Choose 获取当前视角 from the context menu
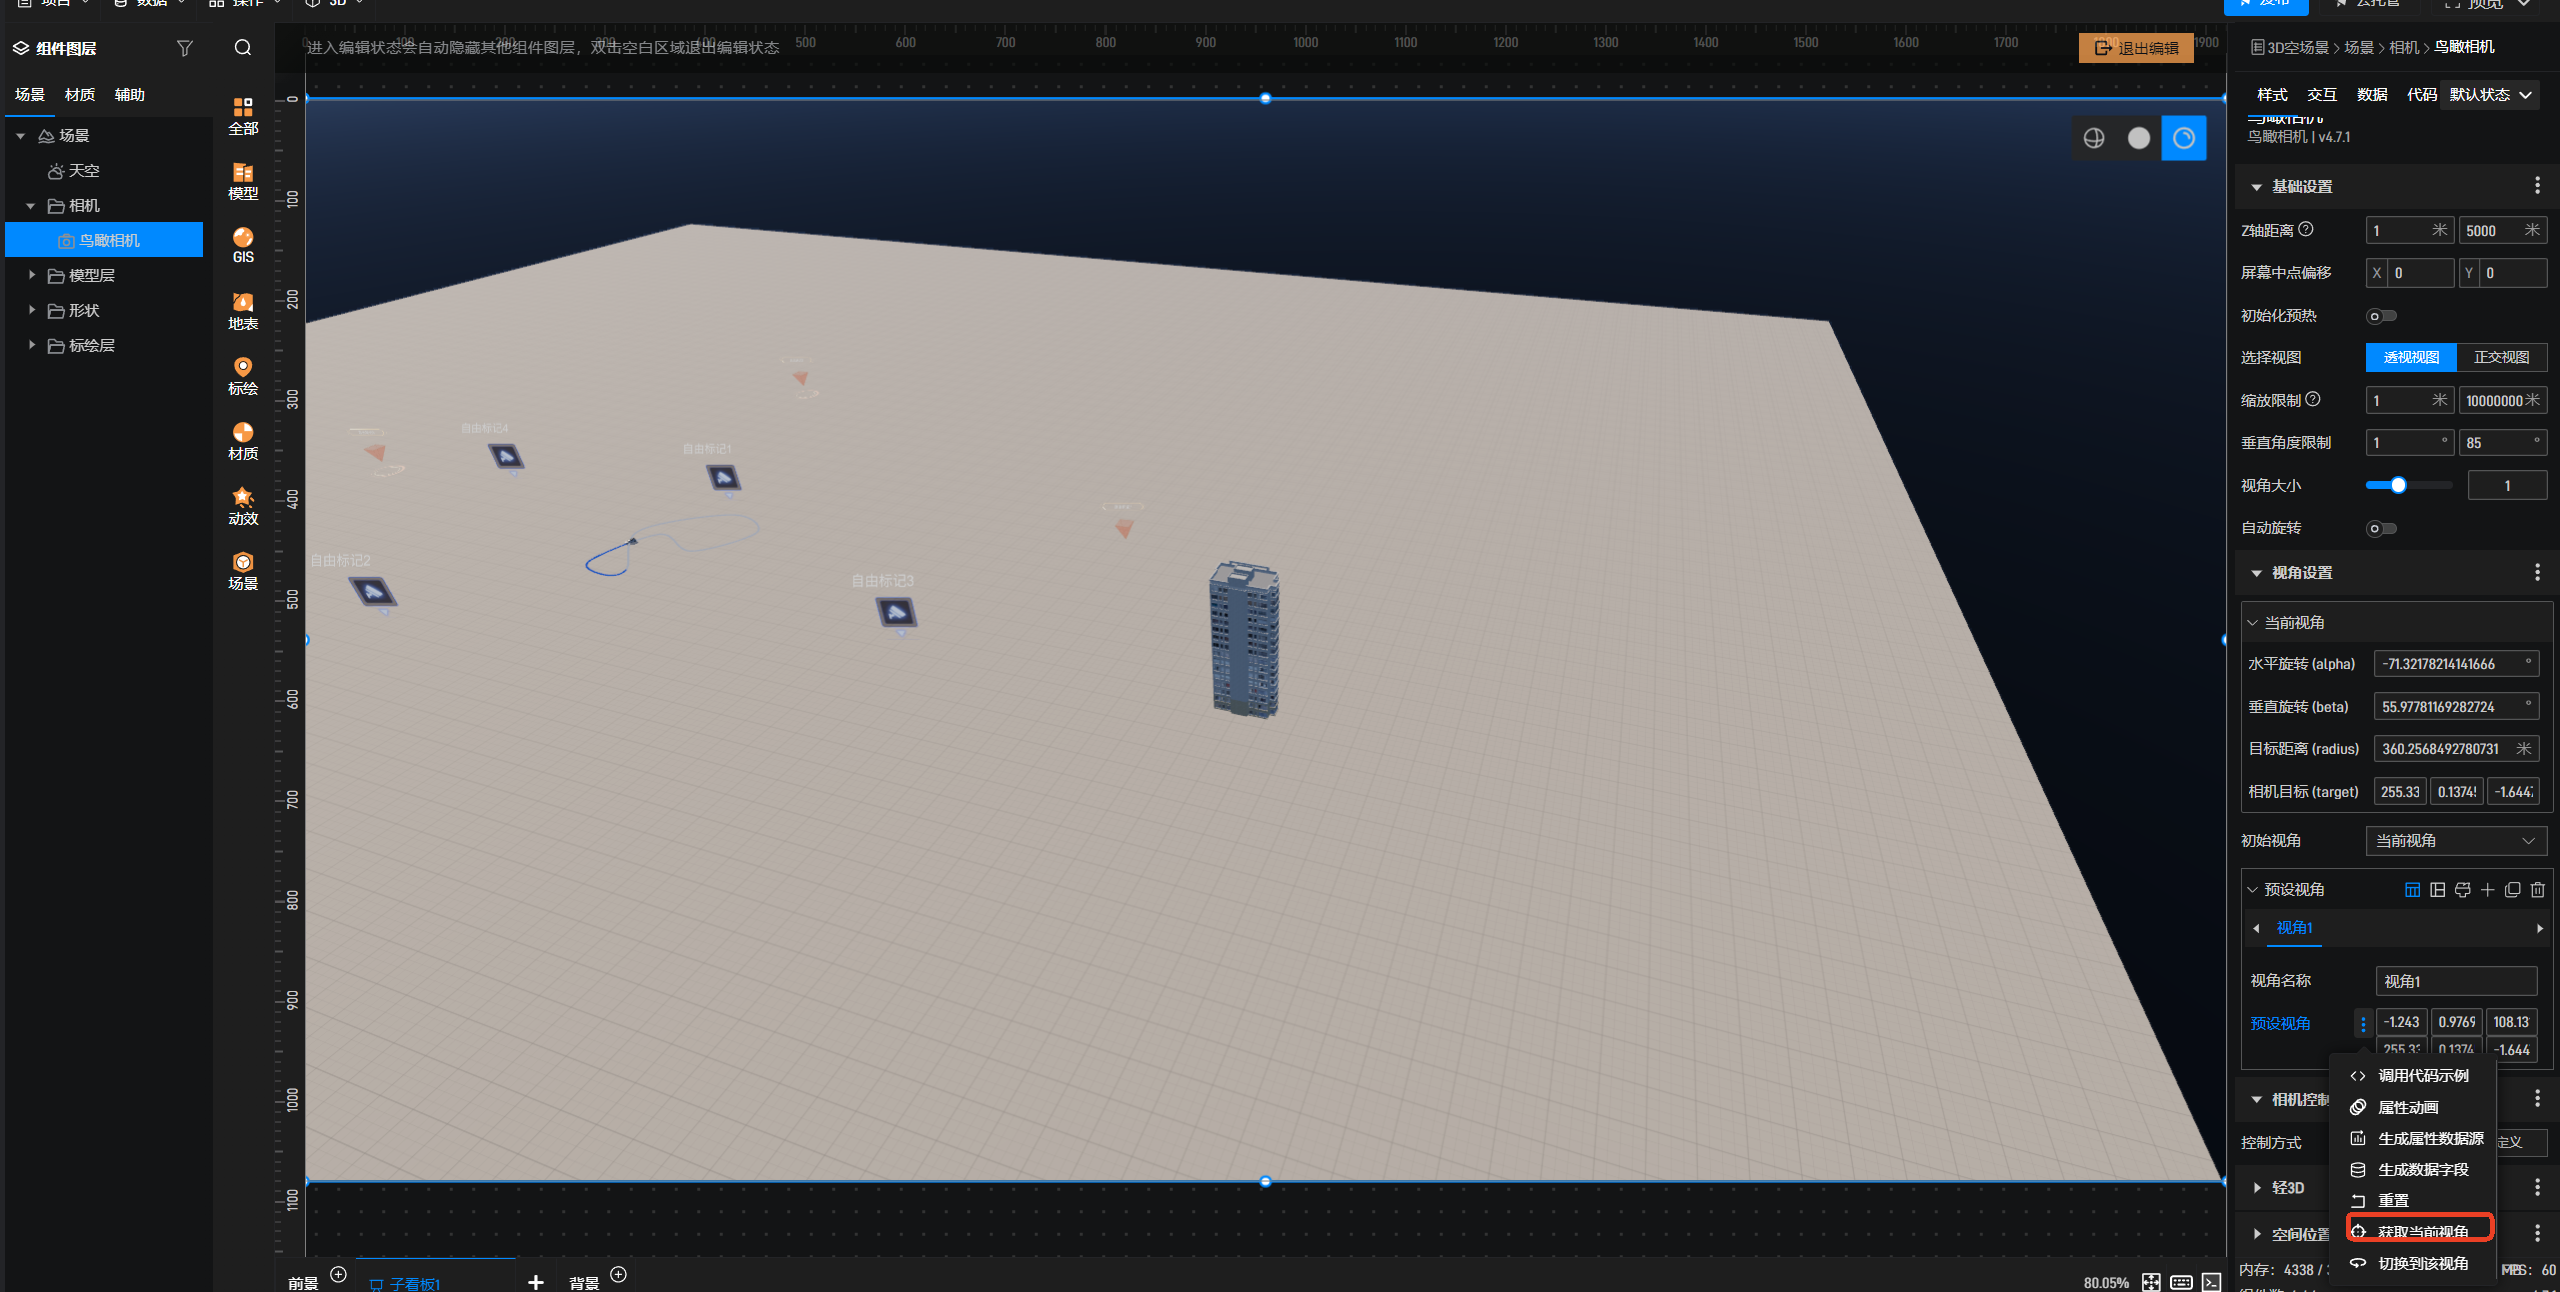This screenshot has height=1292, width=2560. tap(2421, 1231)
